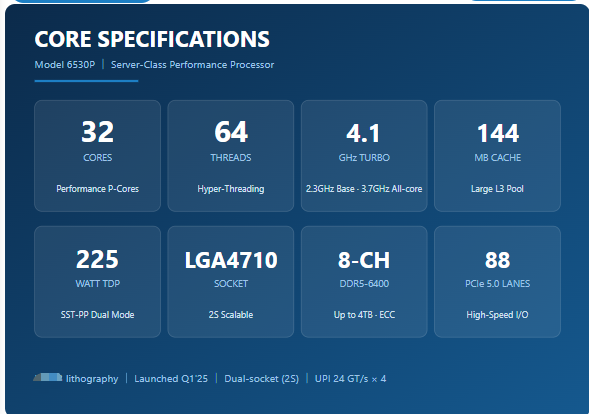This screenshot has width=589, height=414.
Task: Click the blurred lithography value
Action: pyautogui.click(x=48, y=377)
